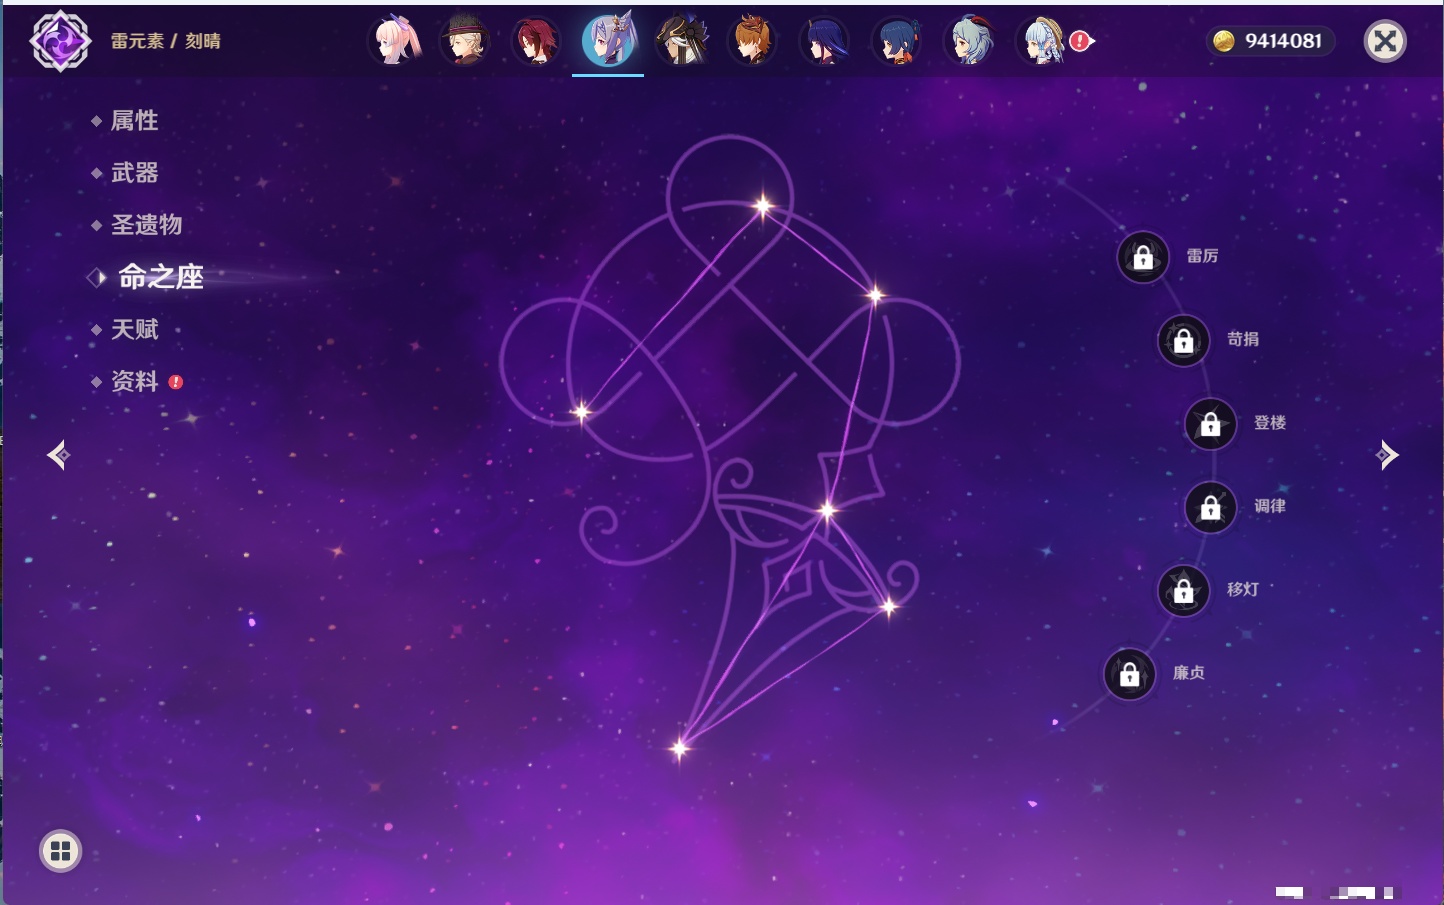Screen dimensions: 1444x905
Task: Open the 天赋 talents page
Action: point(134,329)
